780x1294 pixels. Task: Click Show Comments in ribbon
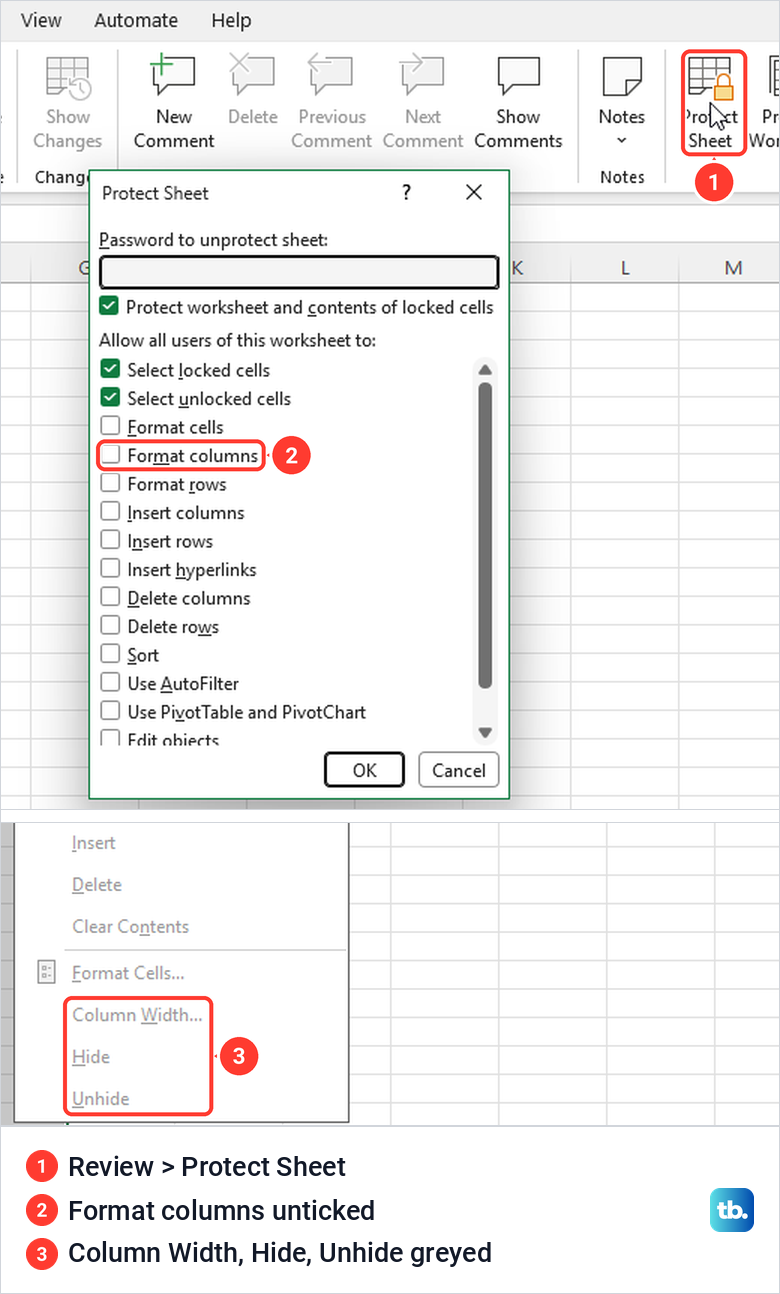pos(518,104)
